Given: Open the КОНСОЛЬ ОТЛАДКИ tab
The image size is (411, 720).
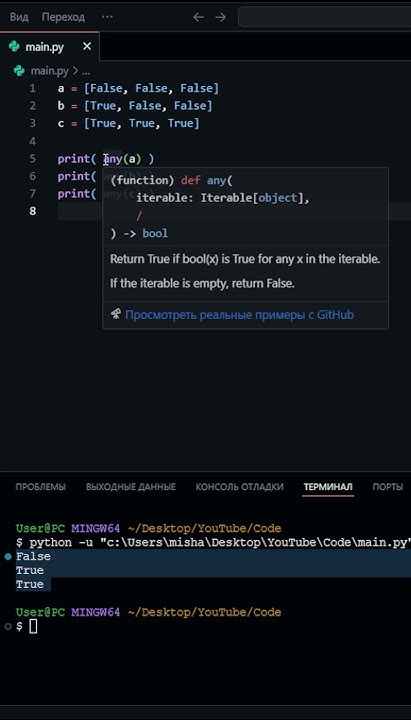Looking at the screenshot, I should 240,487.
